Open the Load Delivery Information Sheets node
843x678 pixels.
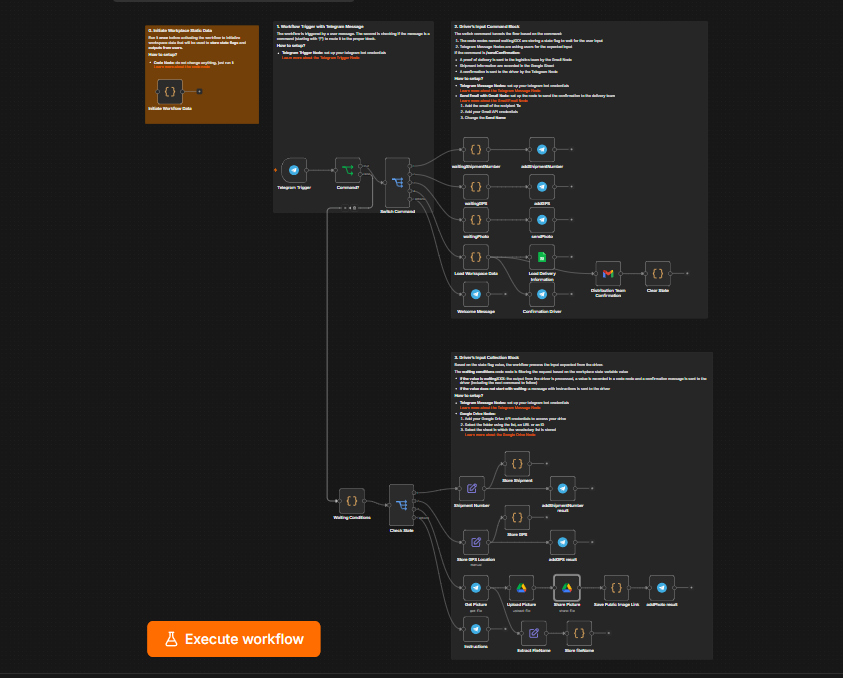(x=542, y=257)
